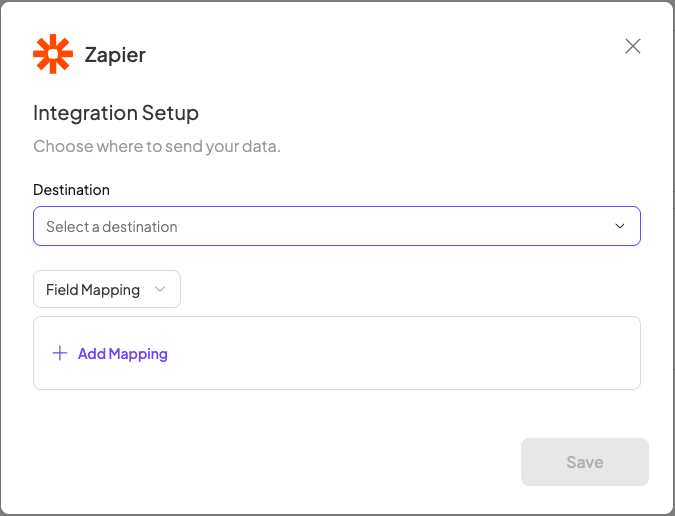This screenshot has height=516, width=675.
Task: Dismiss the Zapier dialog with the X icon
Action: pyautogui.click(x=633, y=46)
